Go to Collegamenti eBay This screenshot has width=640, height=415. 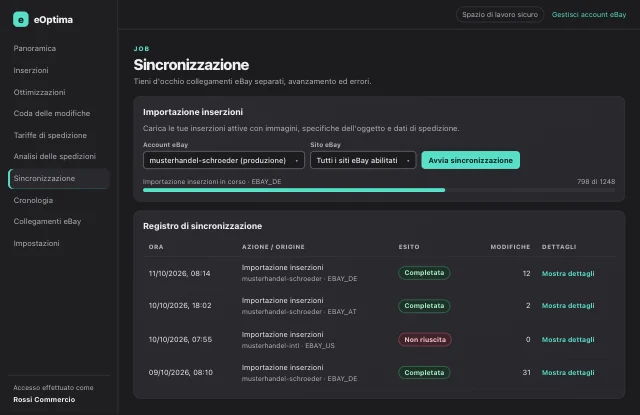click(47, 221)
